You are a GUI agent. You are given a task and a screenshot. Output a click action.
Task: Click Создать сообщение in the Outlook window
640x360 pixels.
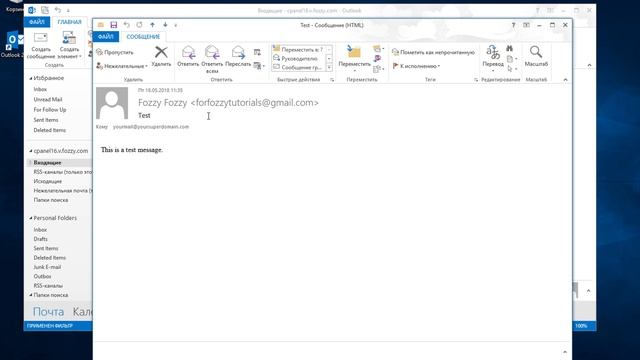click(41, 45)
